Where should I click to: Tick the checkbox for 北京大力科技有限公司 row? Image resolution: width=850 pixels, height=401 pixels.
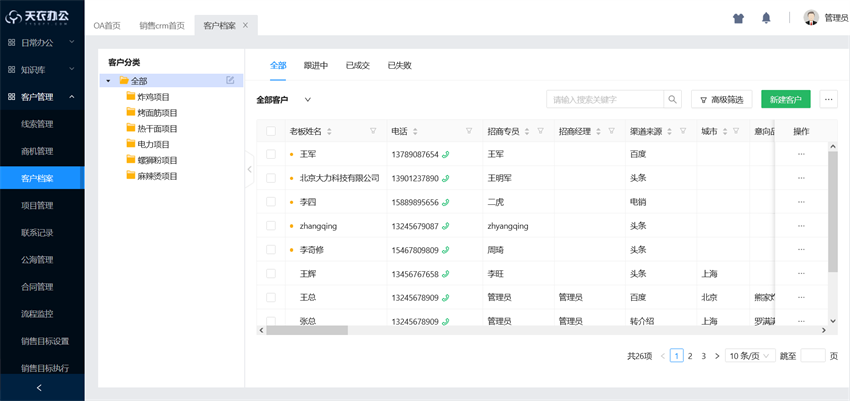click(271, 178)
